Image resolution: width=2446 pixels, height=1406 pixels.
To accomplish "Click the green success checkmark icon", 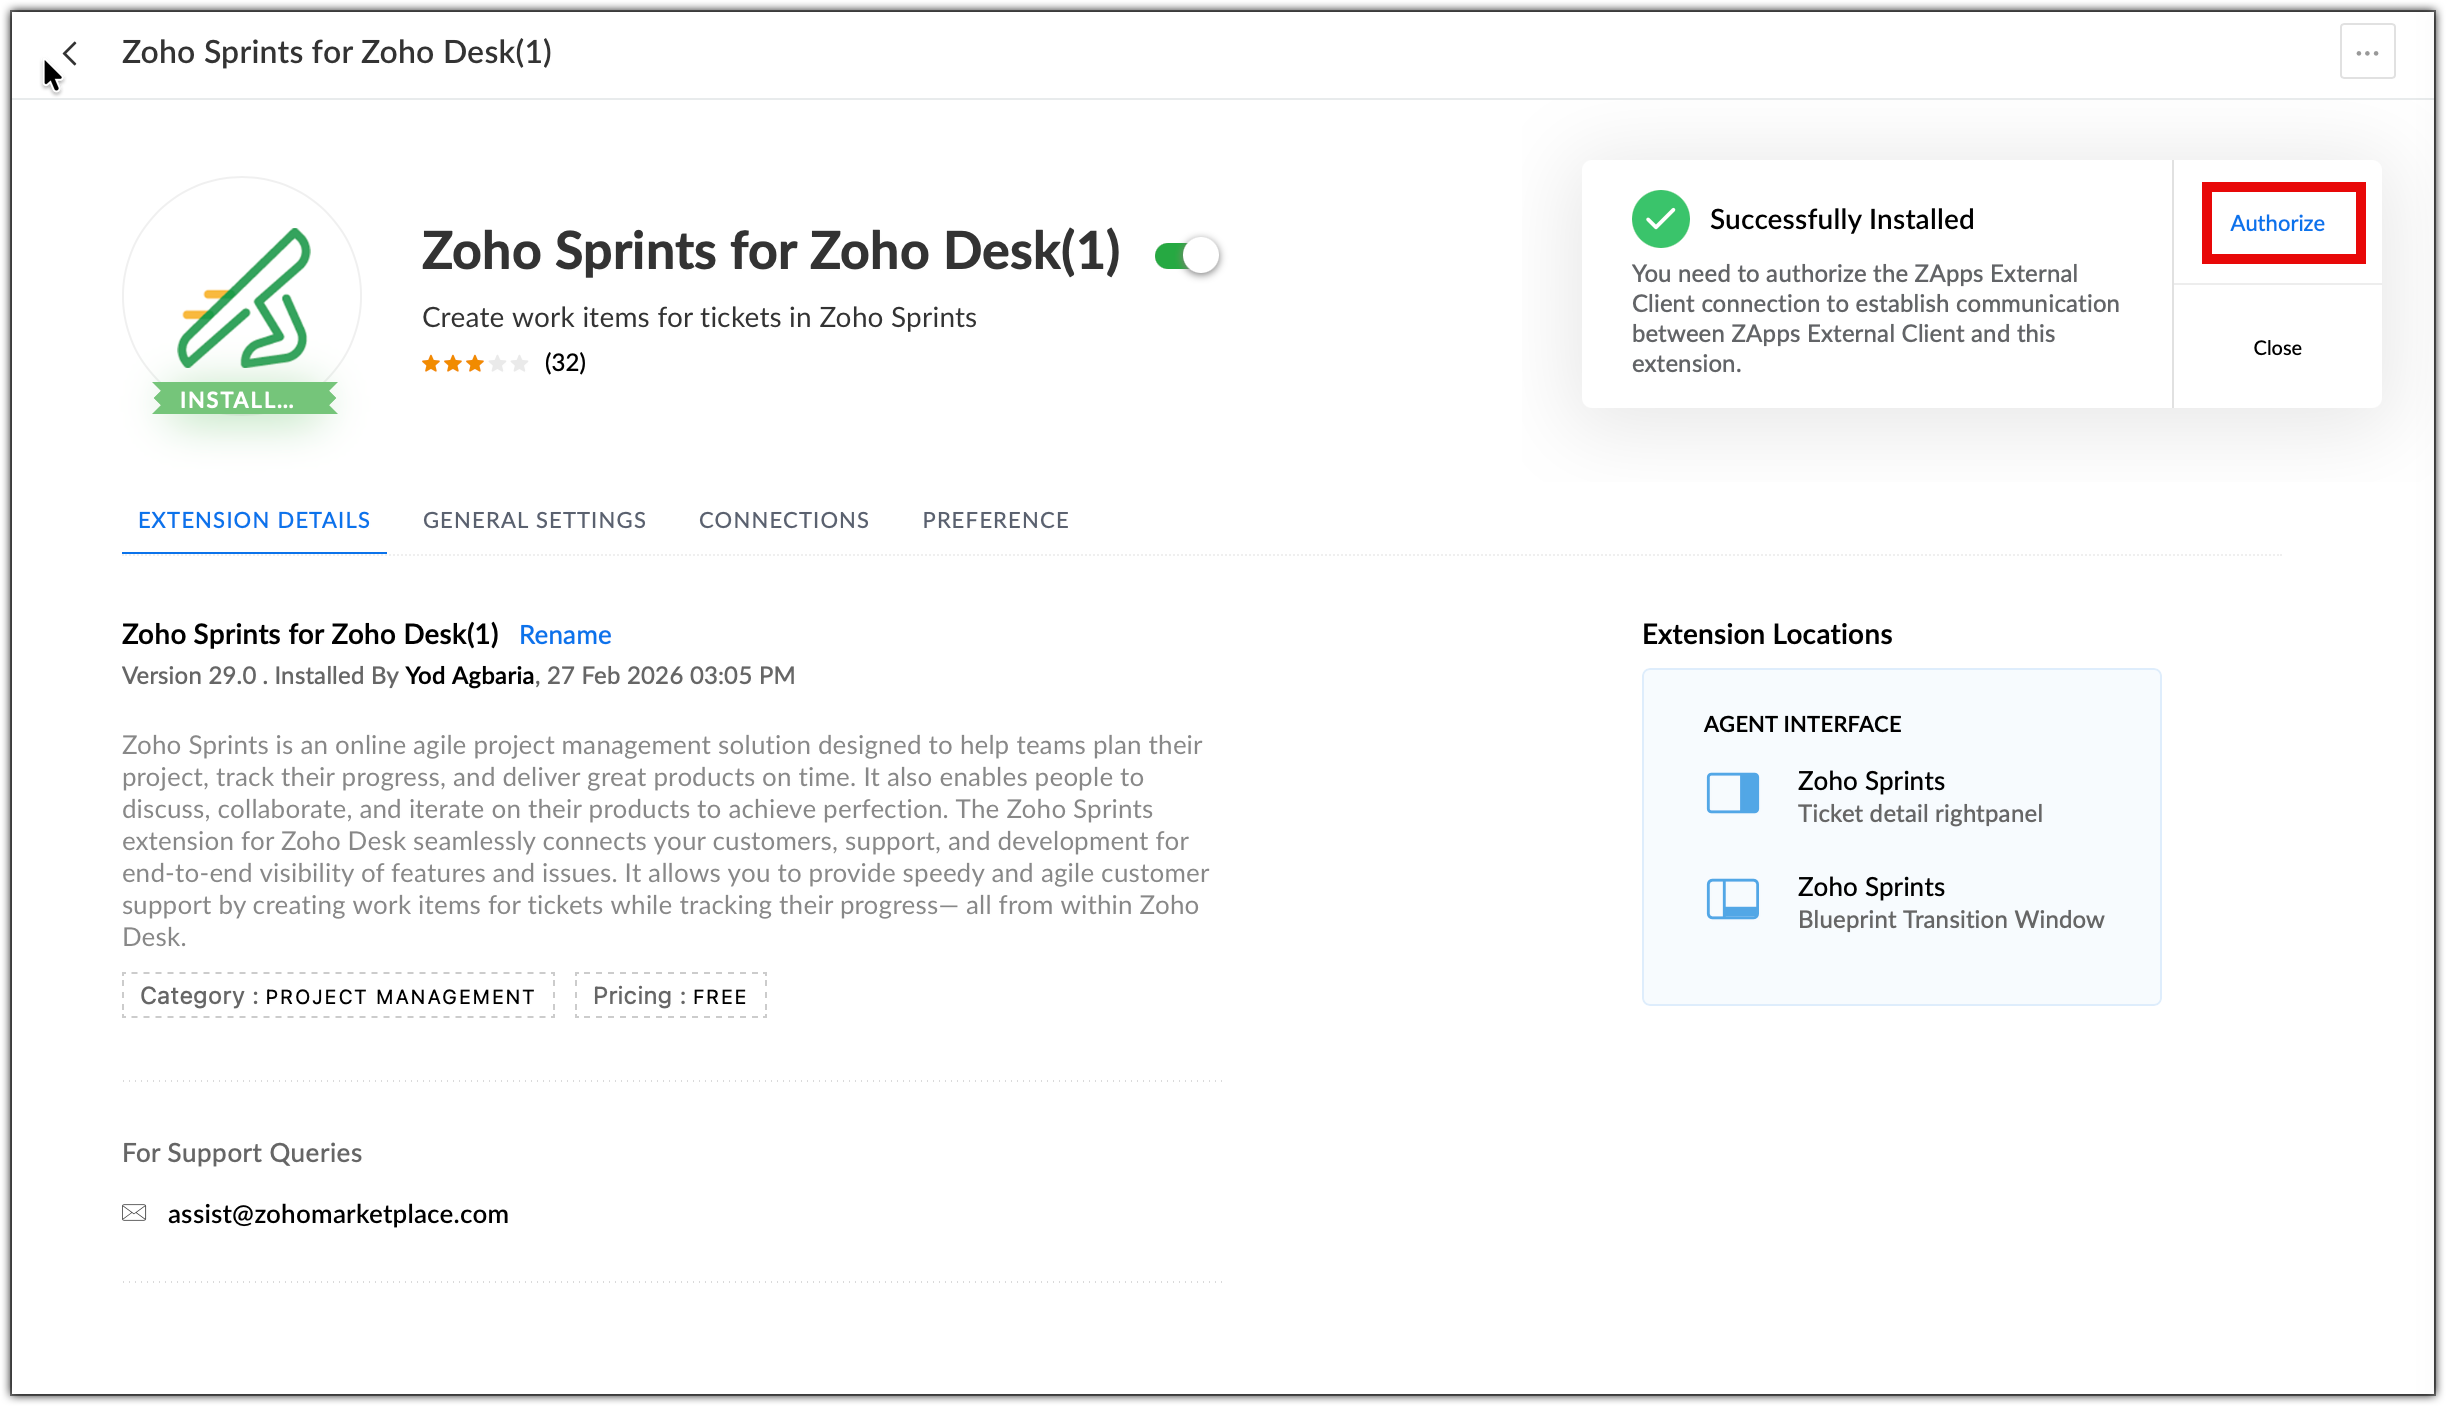I will click(1660, 219).
